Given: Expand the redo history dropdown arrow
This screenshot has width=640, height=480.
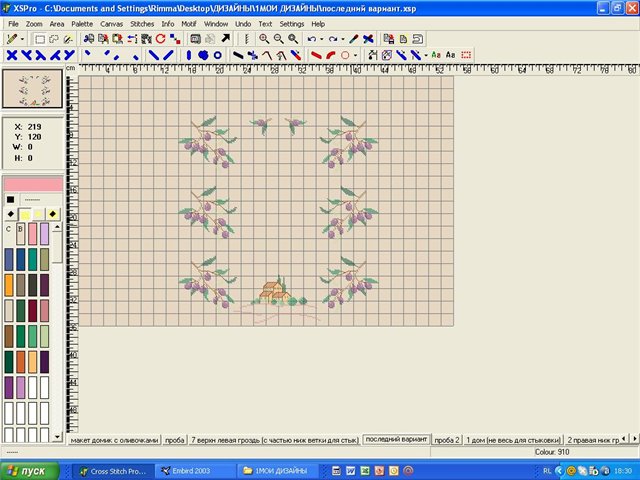Looking at the screenshot, I should pyautogui.click(x=342, y=38).
